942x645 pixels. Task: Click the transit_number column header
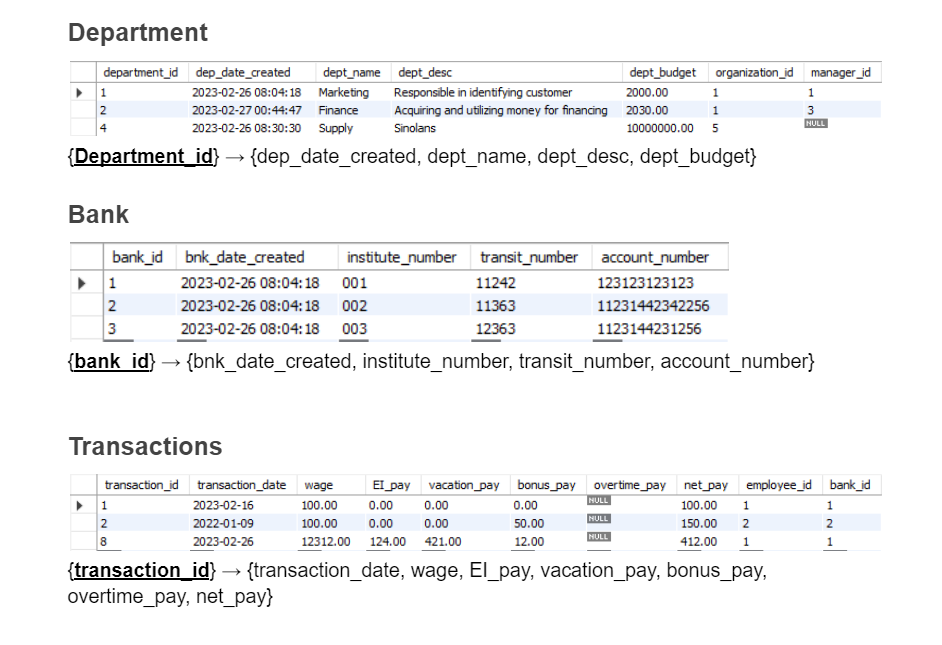pos(529,256)
